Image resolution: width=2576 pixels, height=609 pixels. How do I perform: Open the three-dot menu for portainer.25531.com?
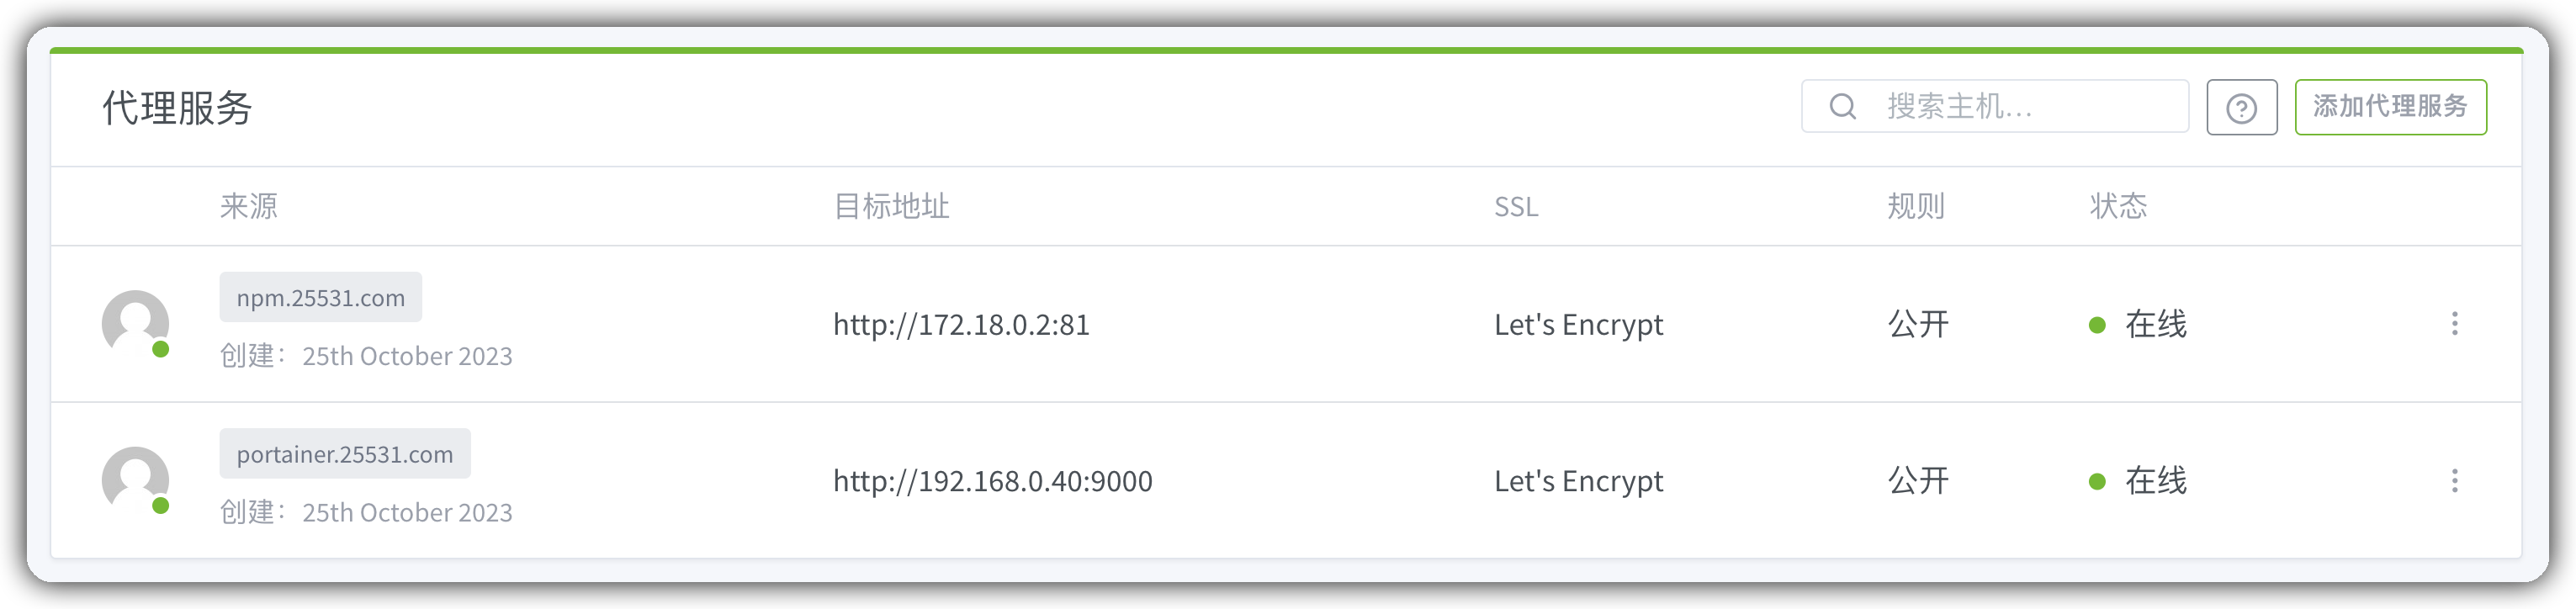2454,481
